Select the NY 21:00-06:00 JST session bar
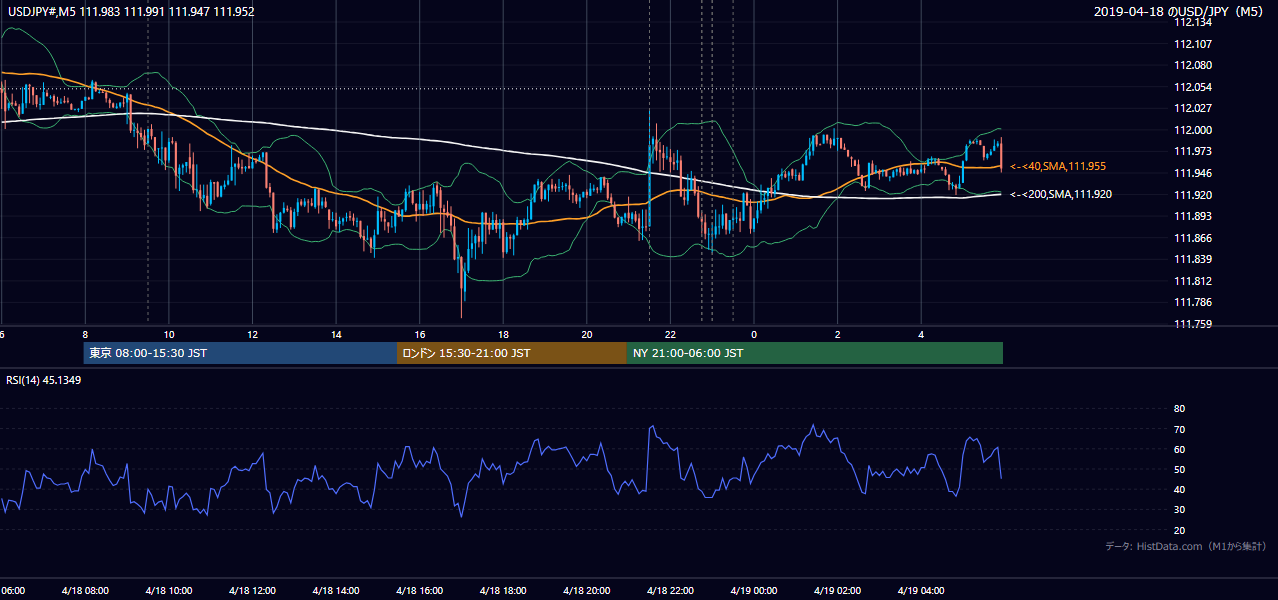 pyautogui.click(x=815, y=353)
